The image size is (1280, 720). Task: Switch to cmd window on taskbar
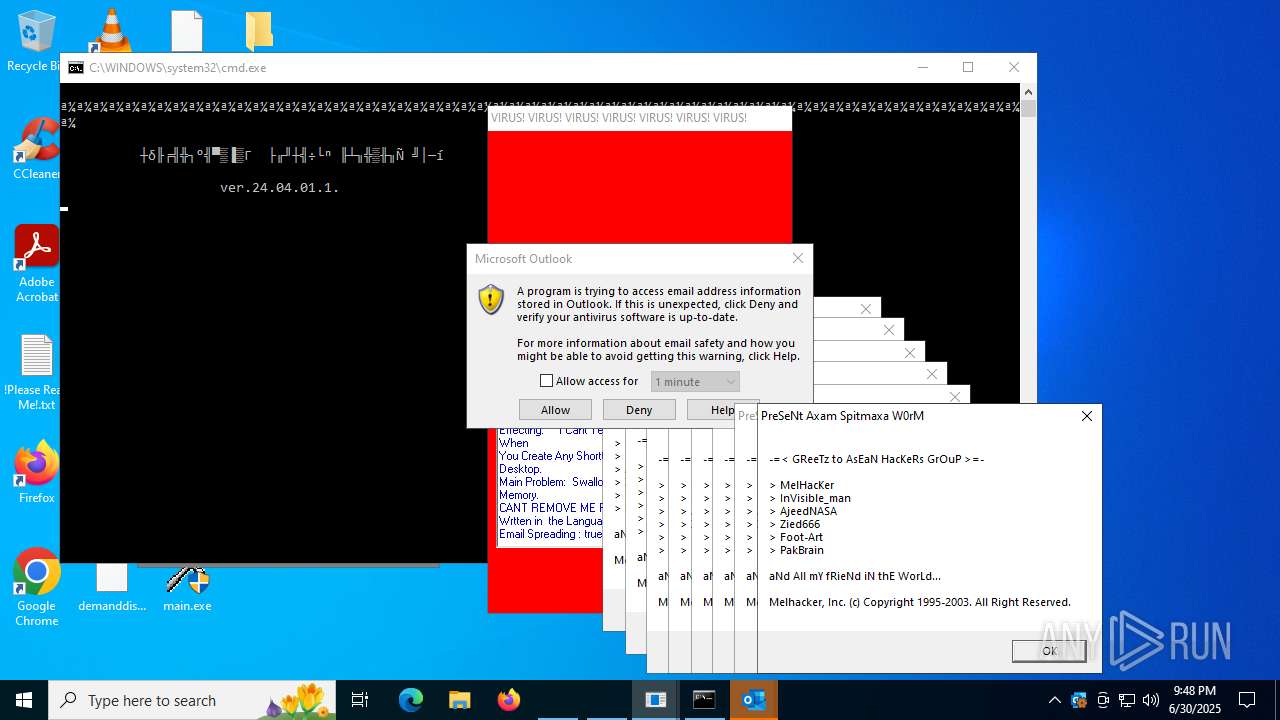pos(705,700)
